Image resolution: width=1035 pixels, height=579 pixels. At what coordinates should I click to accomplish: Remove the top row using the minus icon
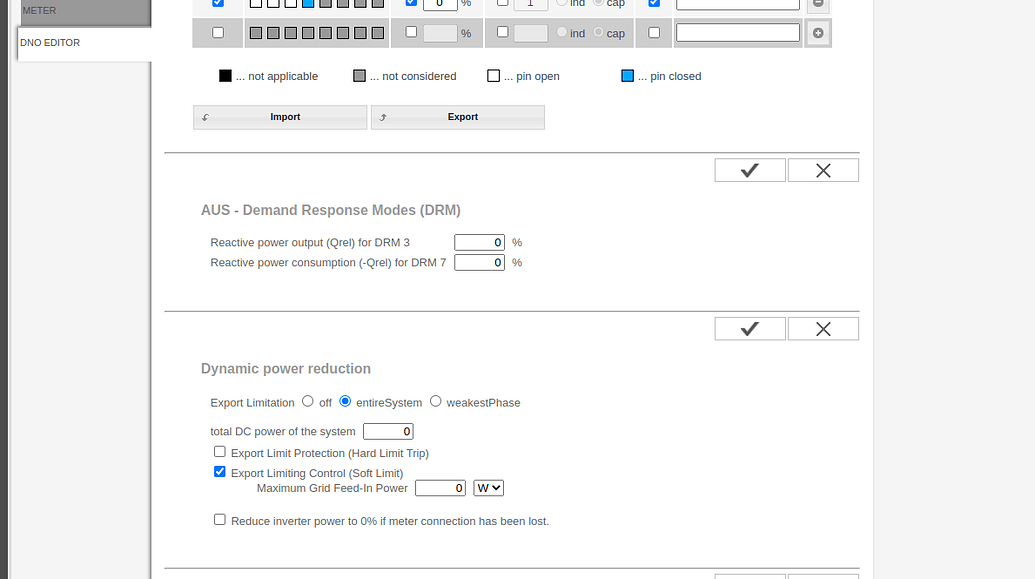(x=817, y=4)
